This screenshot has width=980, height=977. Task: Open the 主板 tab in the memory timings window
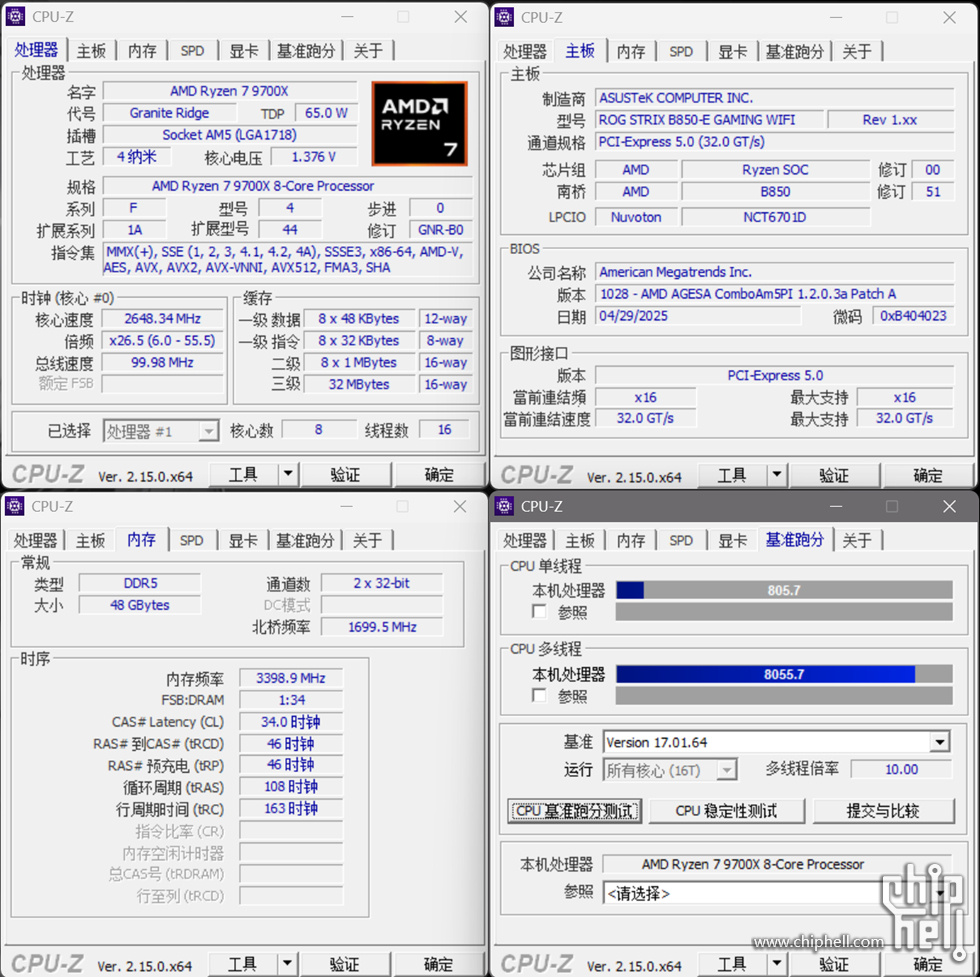coord(91,540)
